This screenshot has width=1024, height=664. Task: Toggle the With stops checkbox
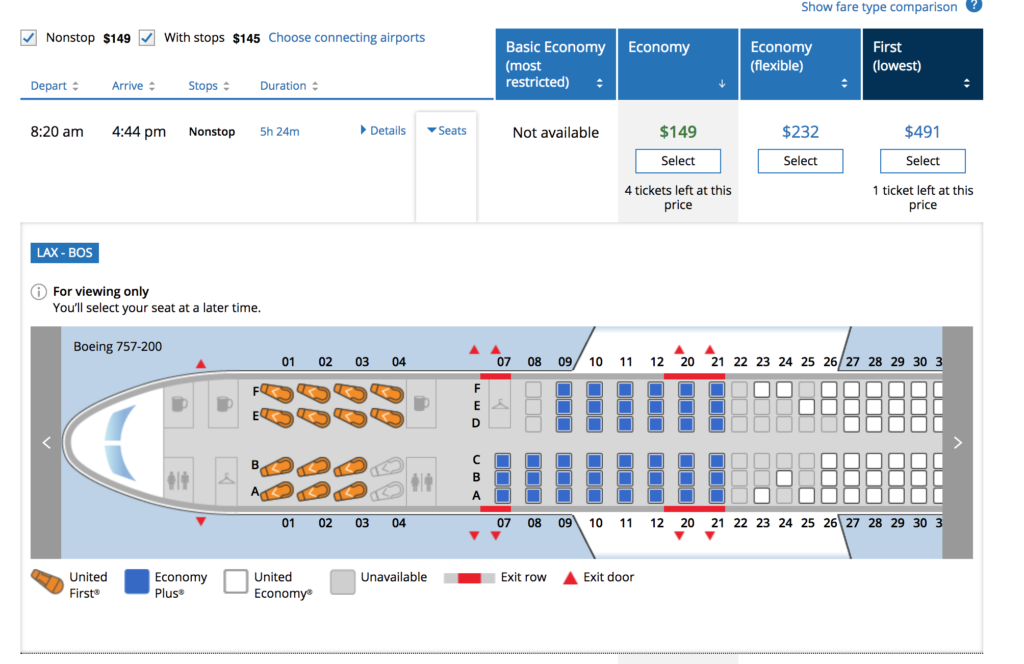pos(147,38)
